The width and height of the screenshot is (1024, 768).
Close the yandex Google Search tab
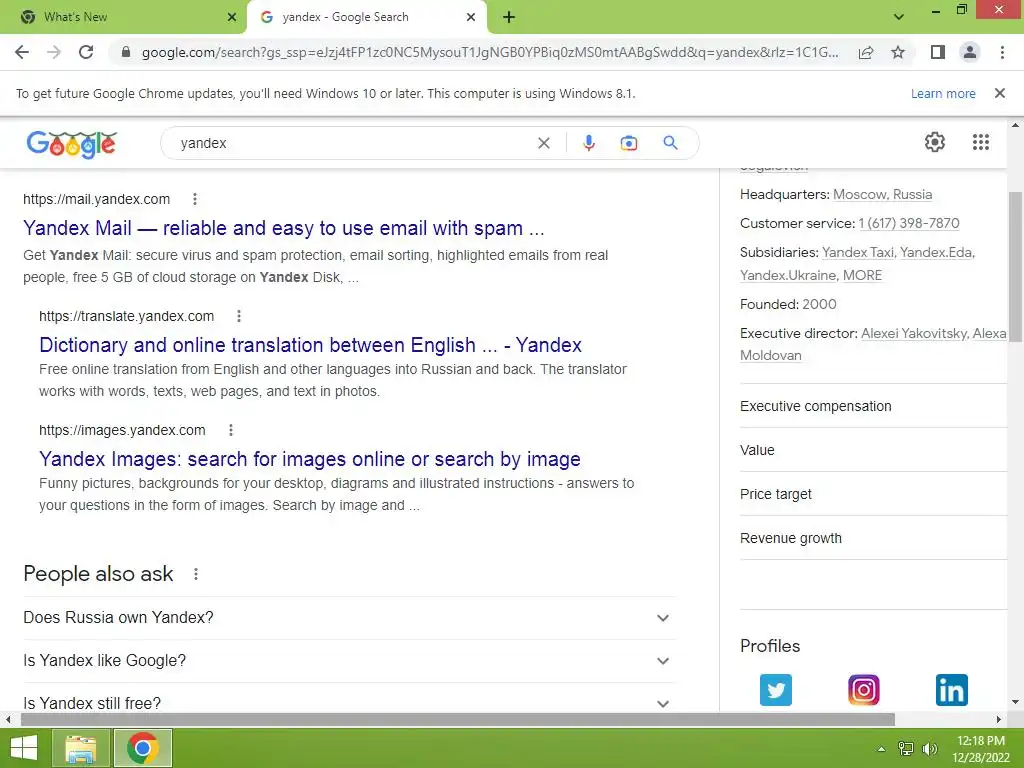pos(471,17)
